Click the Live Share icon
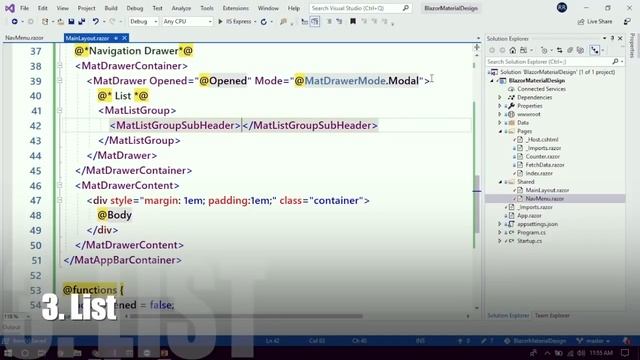The image size is (640, 360). [581, 22]
